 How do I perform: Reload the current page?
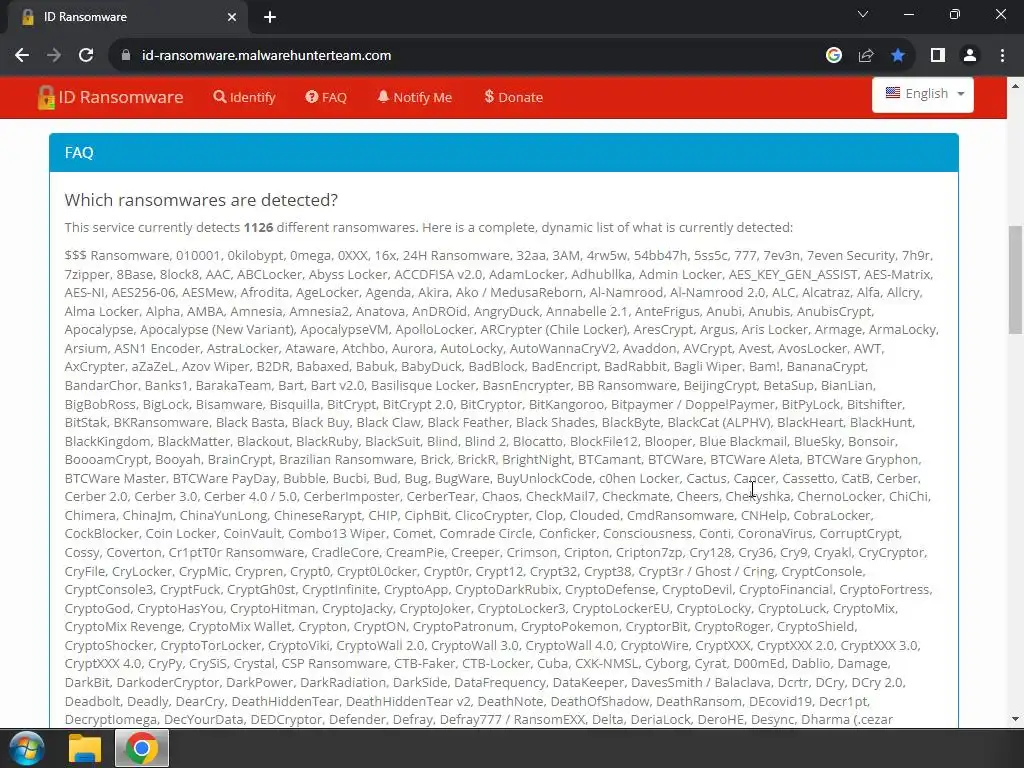pyautogui.click(x=86, y=56)
